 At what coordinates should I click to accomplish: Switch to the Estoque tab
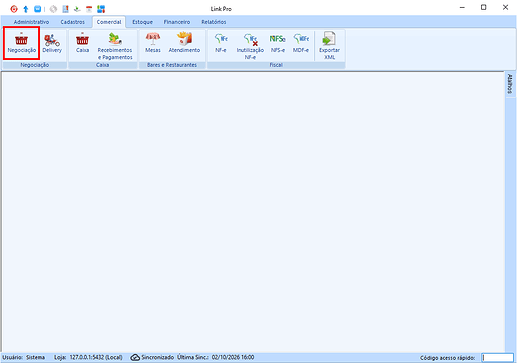click(x=142, y=22)
